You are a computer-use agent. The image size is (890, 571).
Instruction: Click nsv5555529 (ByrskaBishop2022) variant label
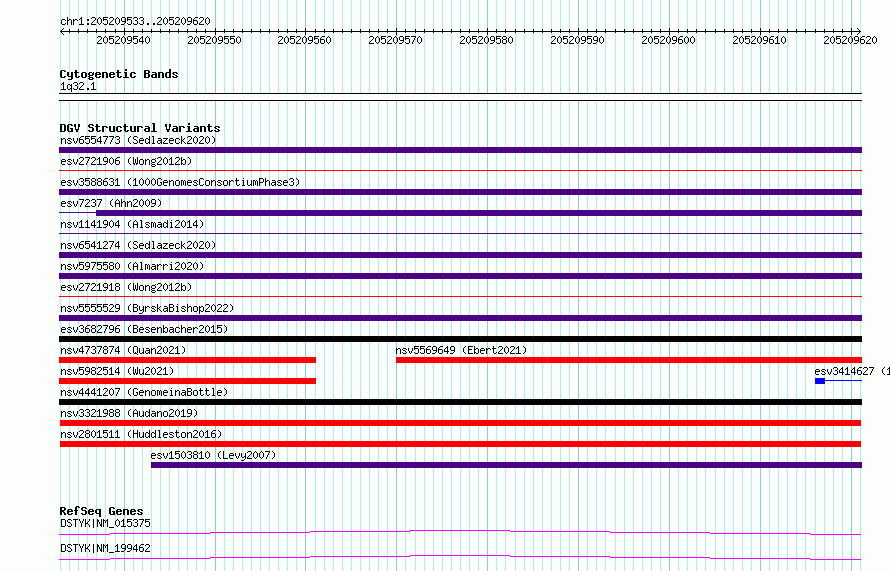(x=147, y=308)
